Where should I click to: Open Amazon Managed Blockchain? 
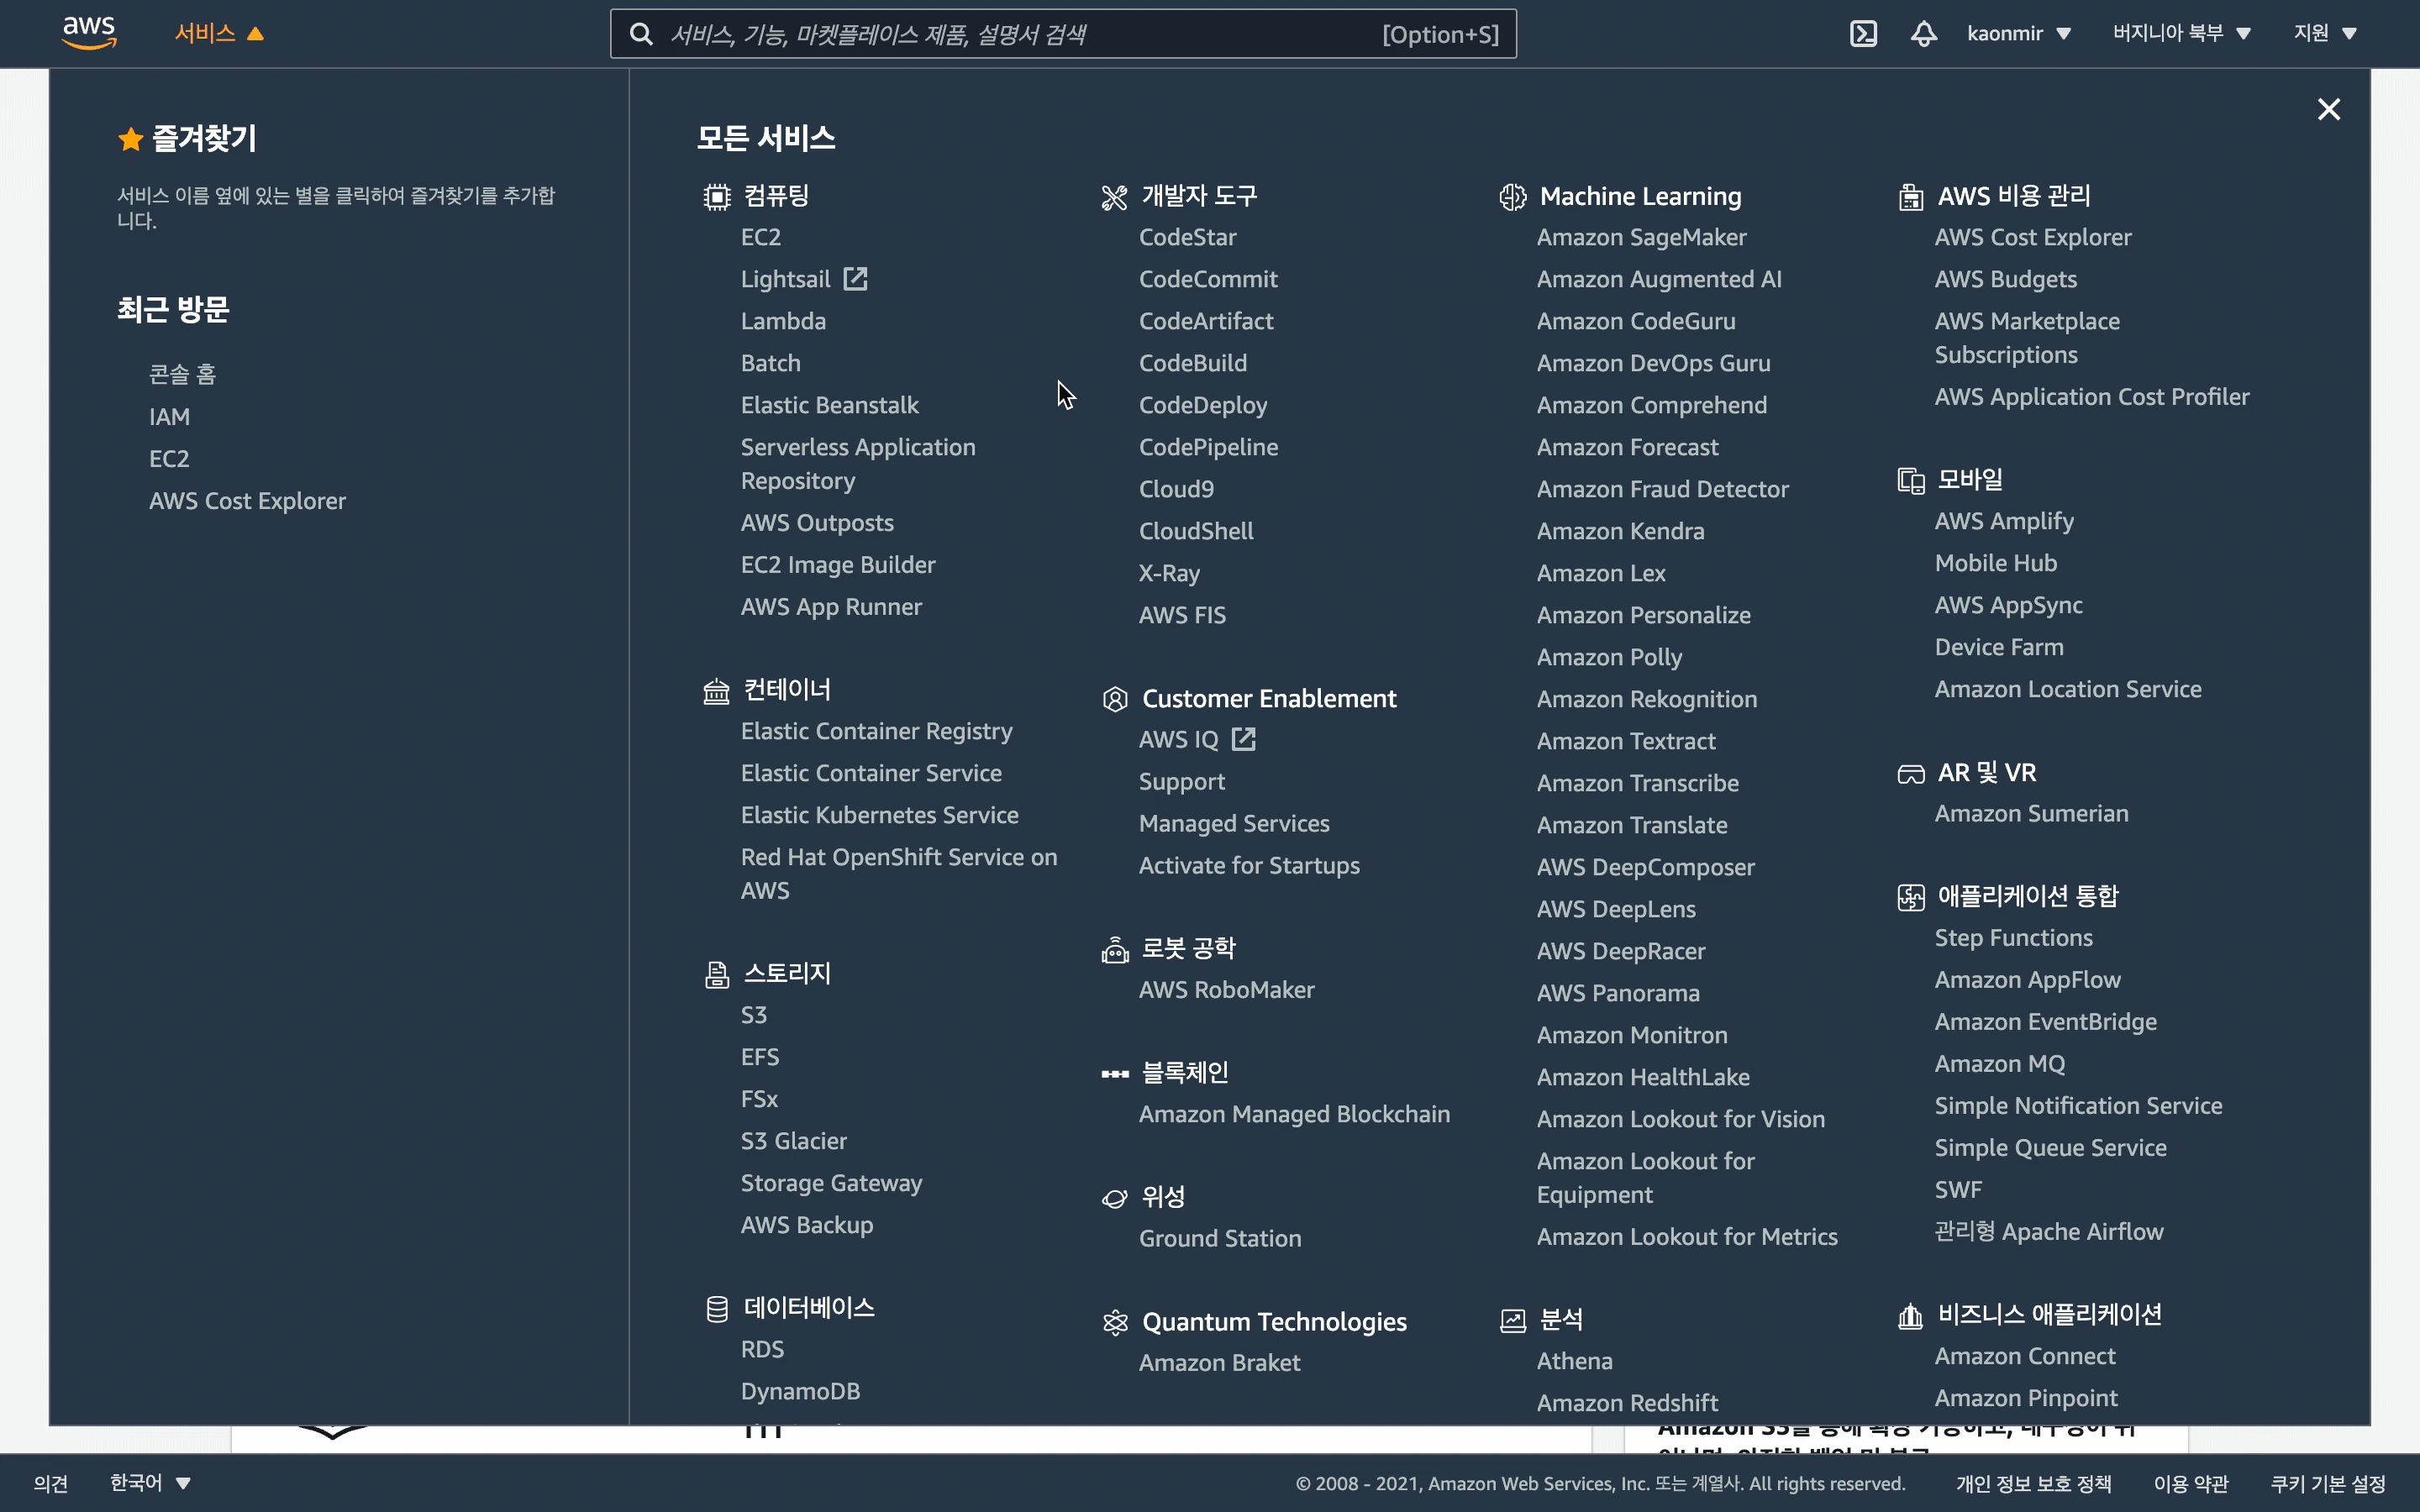[x=1294, y=1113]
